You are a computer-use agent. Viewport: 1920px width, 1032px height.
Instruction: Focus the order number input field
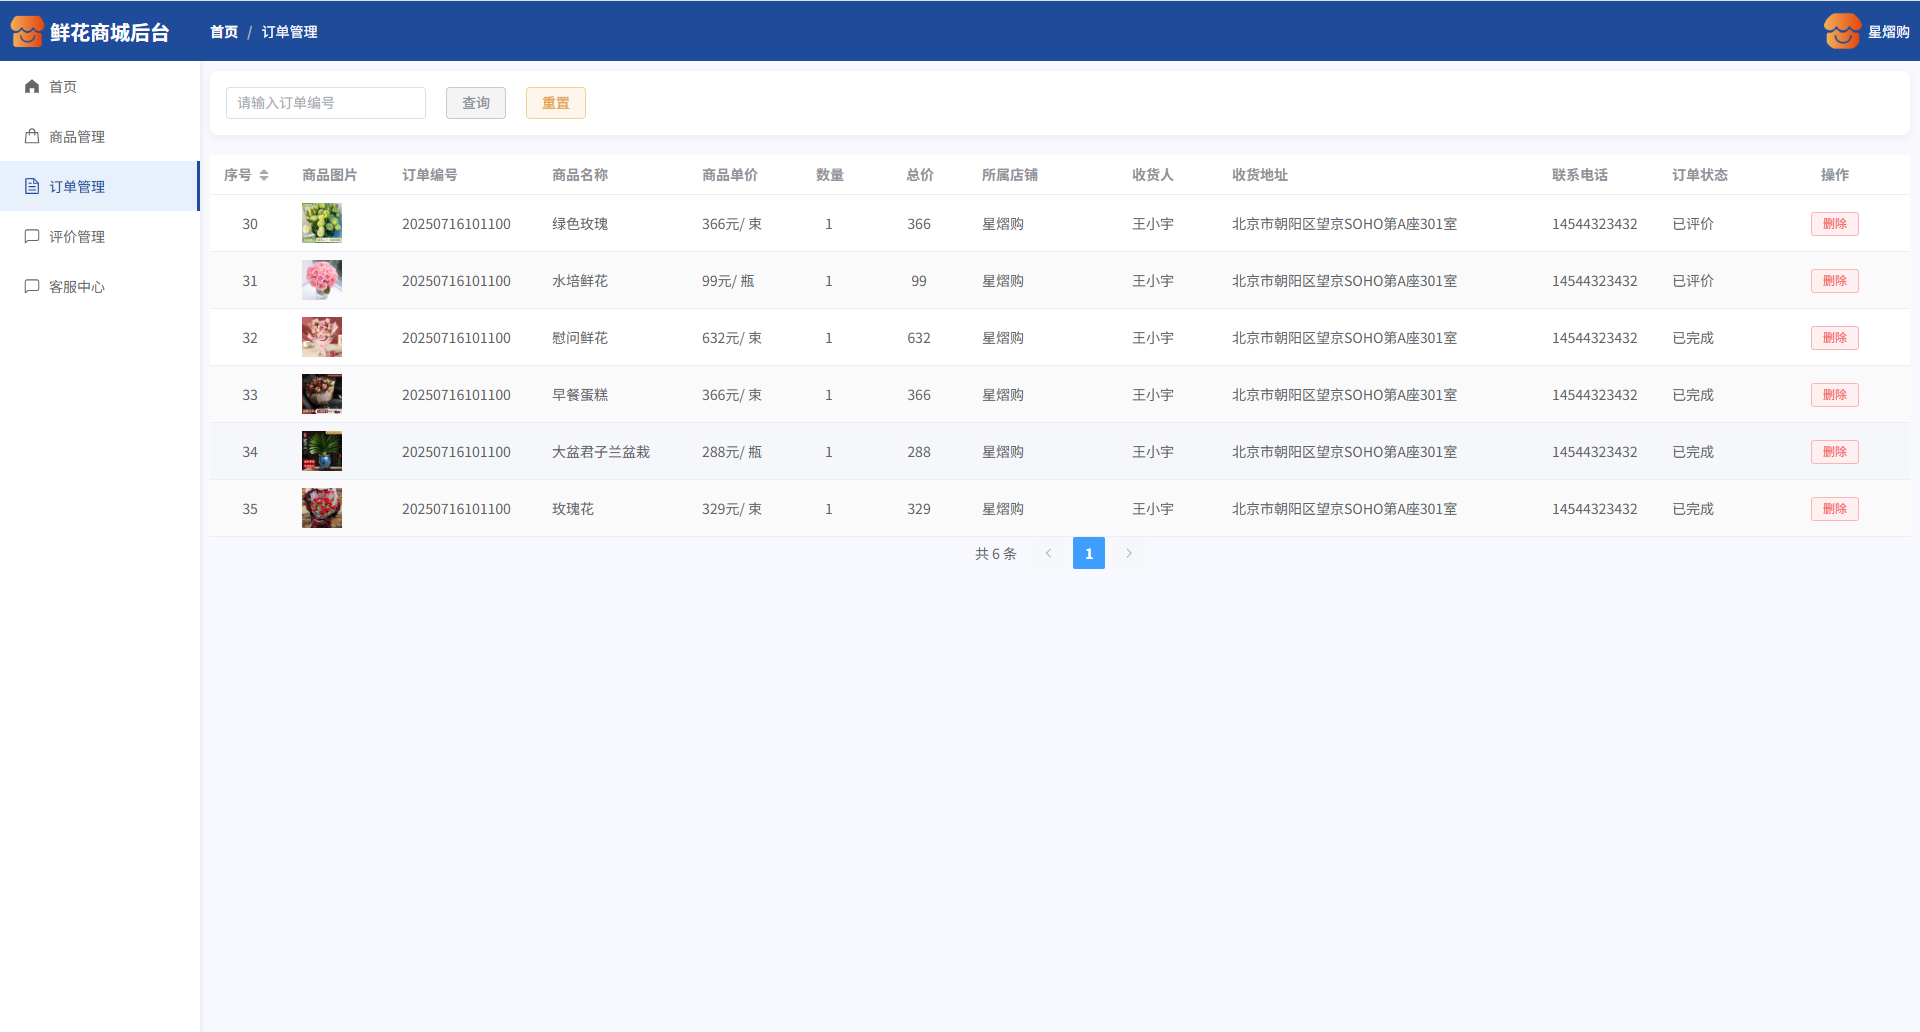[326, 103]
